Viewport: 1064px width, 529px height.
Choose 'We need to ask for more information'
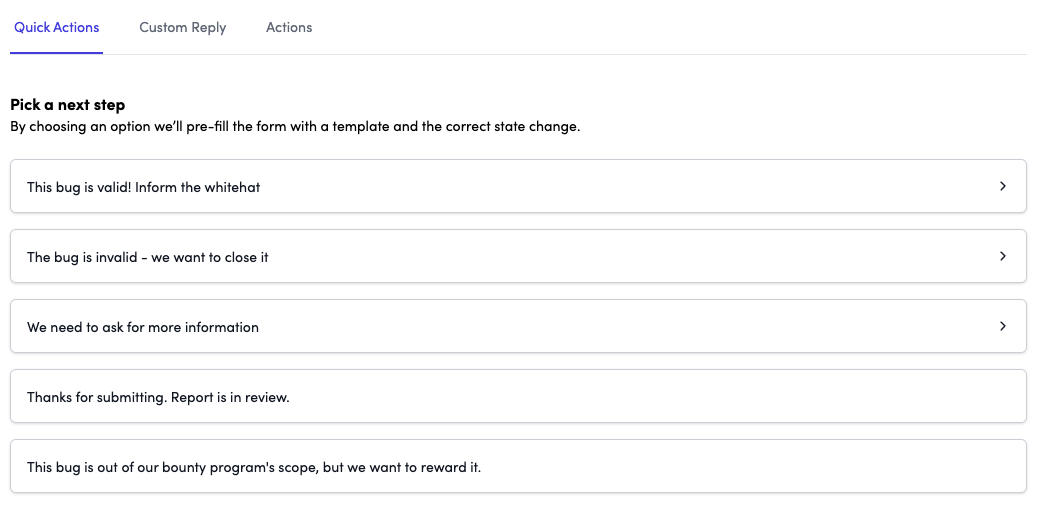click(x=142, y=327)
